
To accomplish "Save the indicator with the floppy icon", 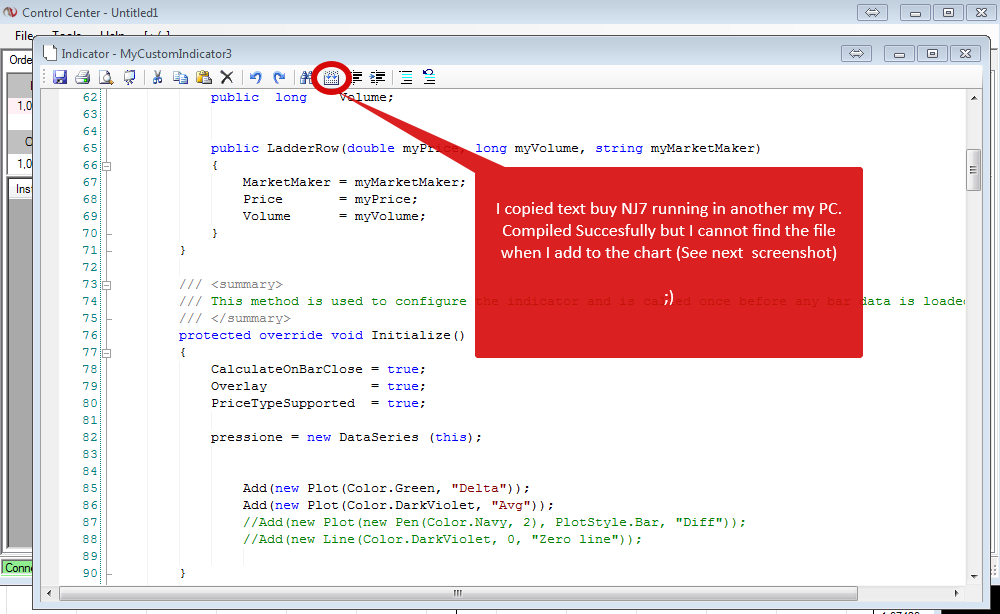I will coord(60,78).
